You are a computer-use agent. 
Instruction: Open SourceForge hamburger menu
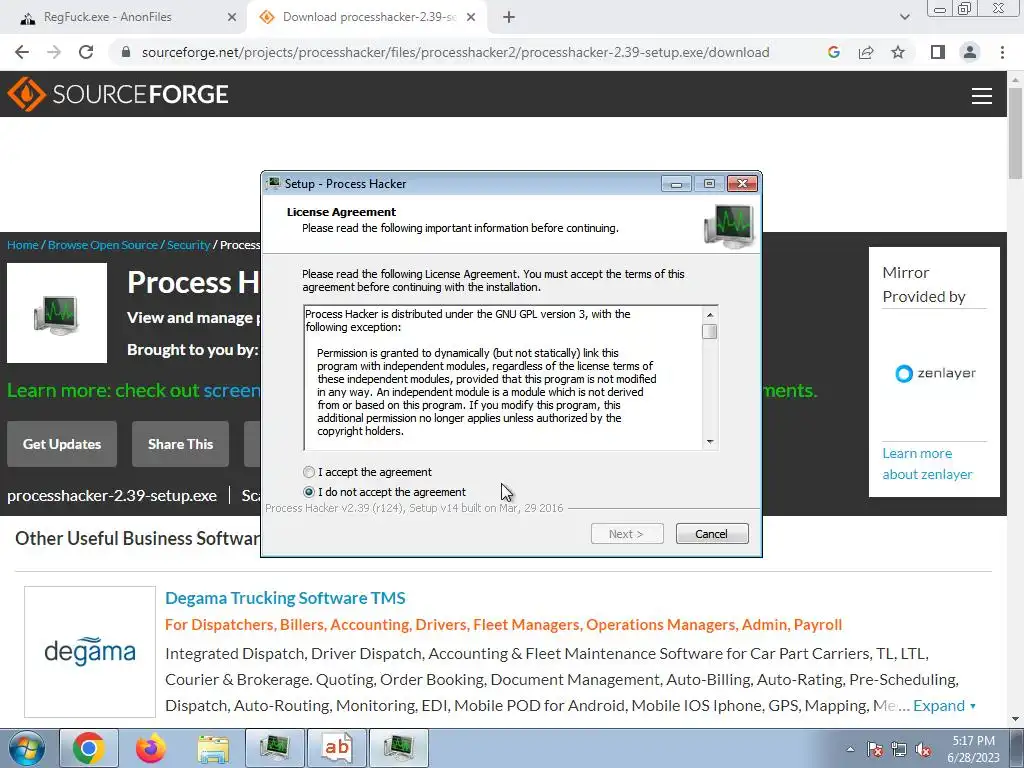[x=982, y=96]
